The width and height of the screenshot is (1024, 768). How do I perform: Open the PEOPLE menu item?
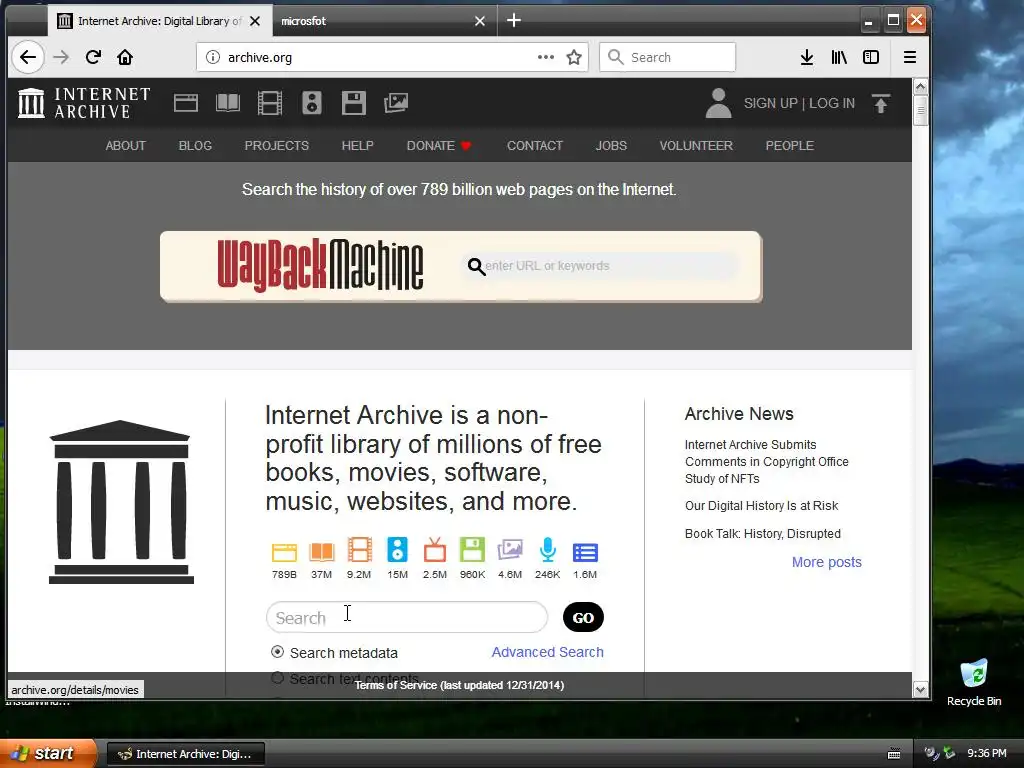(790, 146)
